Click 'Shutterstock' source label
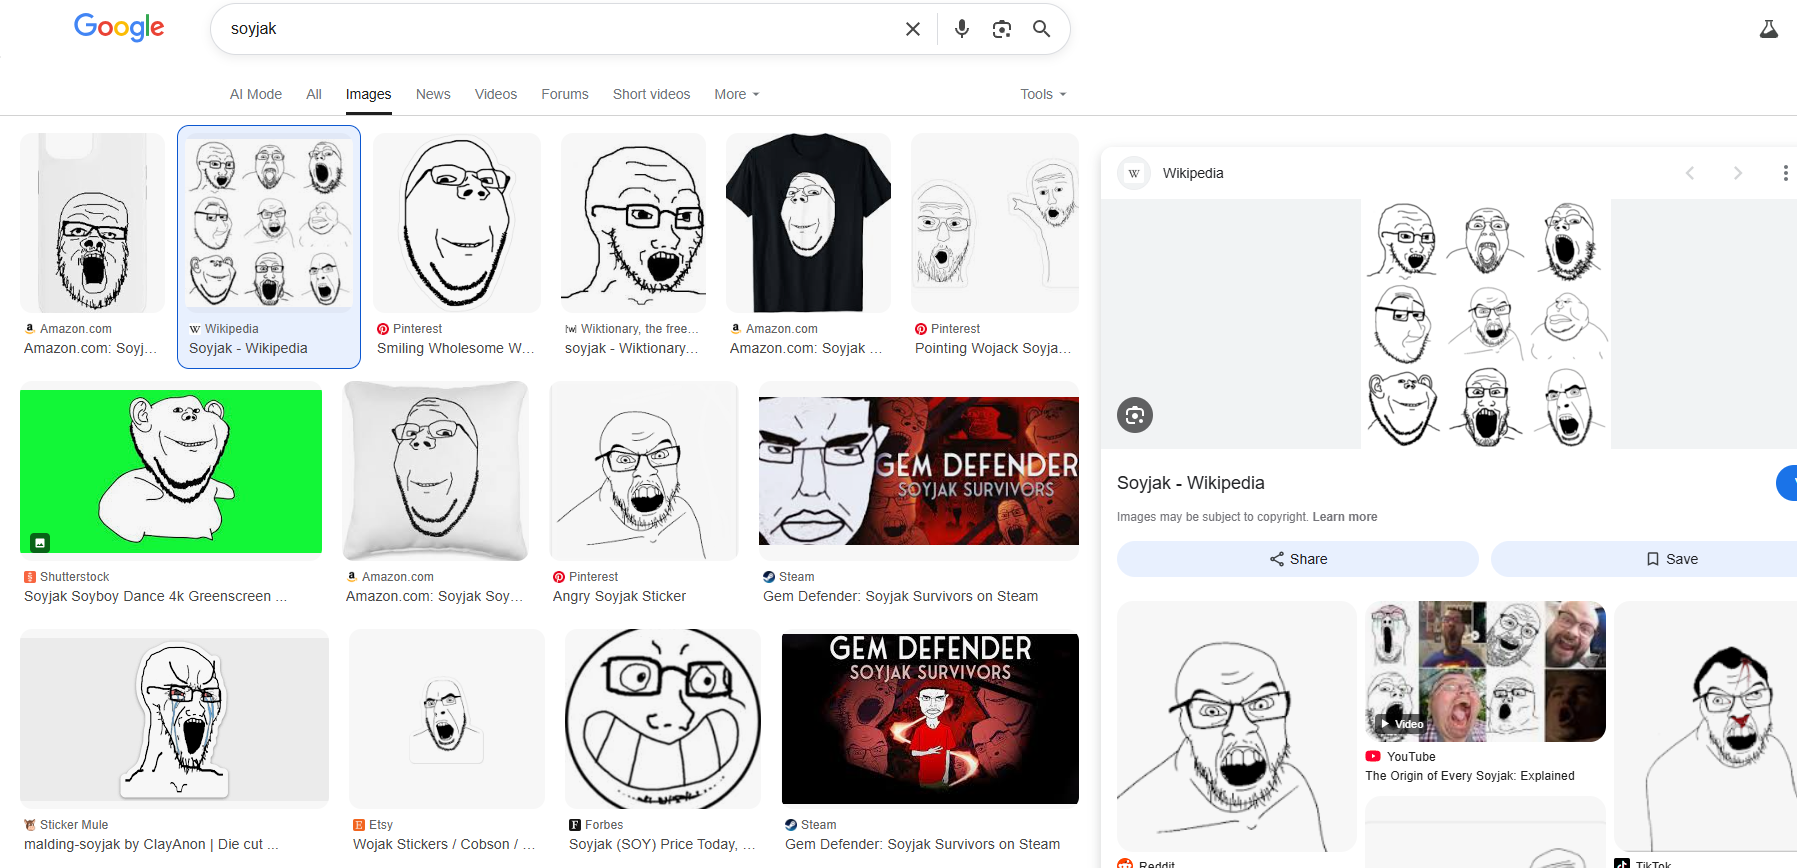Image resolution: width=1797 pixels, height=868 pixels. [x=75, y=577]
